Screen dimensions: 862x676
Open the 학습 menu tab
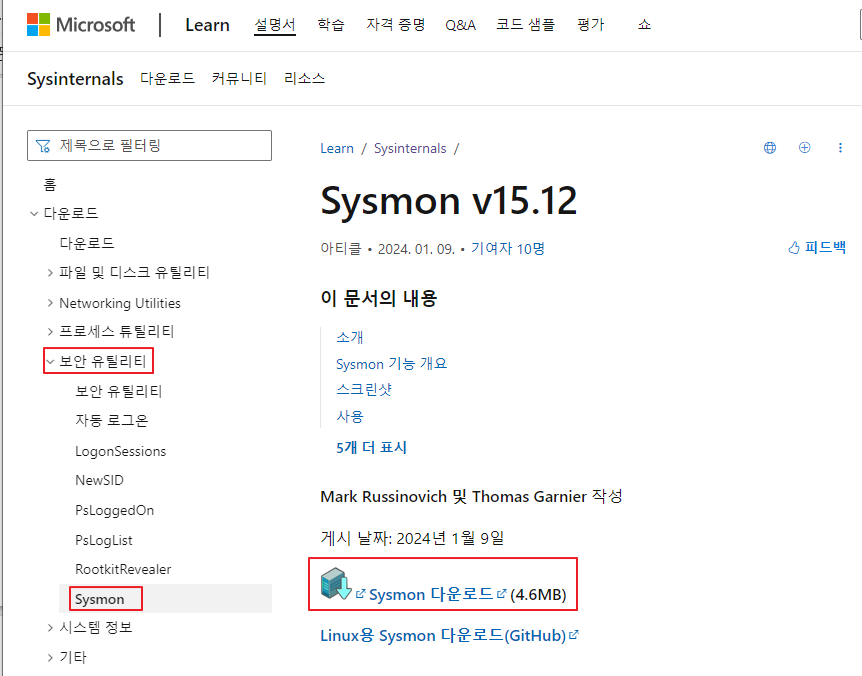(331, 25)
